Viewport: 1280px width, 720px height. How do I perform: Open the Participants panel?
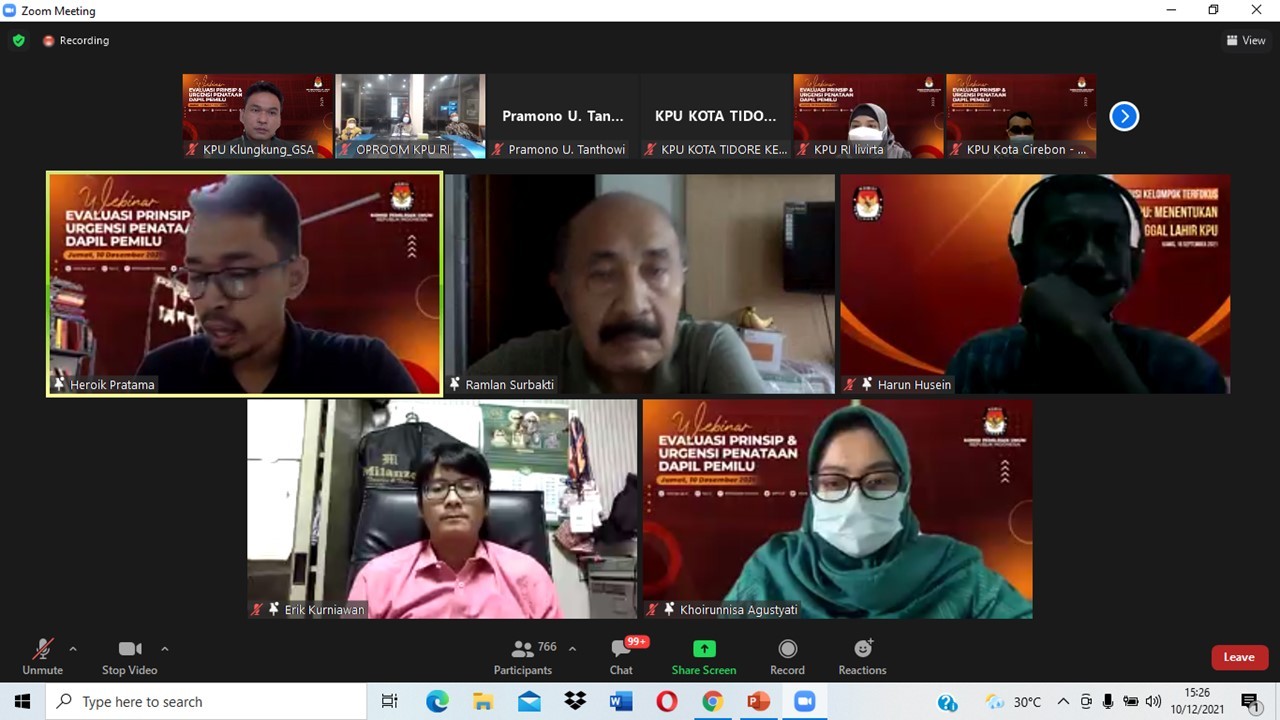tap(522, 657)
